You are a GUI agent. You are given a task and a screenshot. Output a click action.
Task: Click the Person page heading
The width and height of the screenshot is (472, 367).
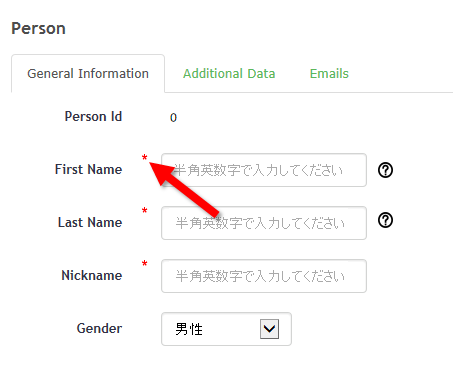click(x=38, y=28)
